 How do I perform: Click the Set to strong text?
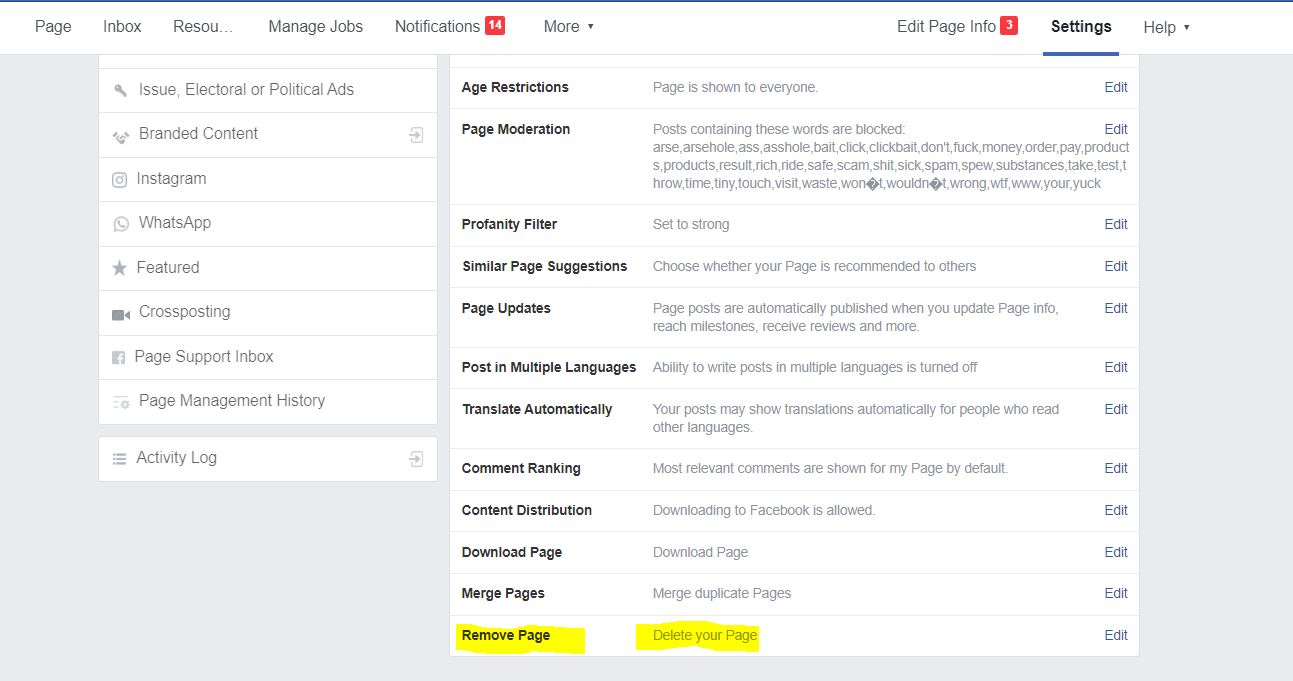tap(691, 224)
